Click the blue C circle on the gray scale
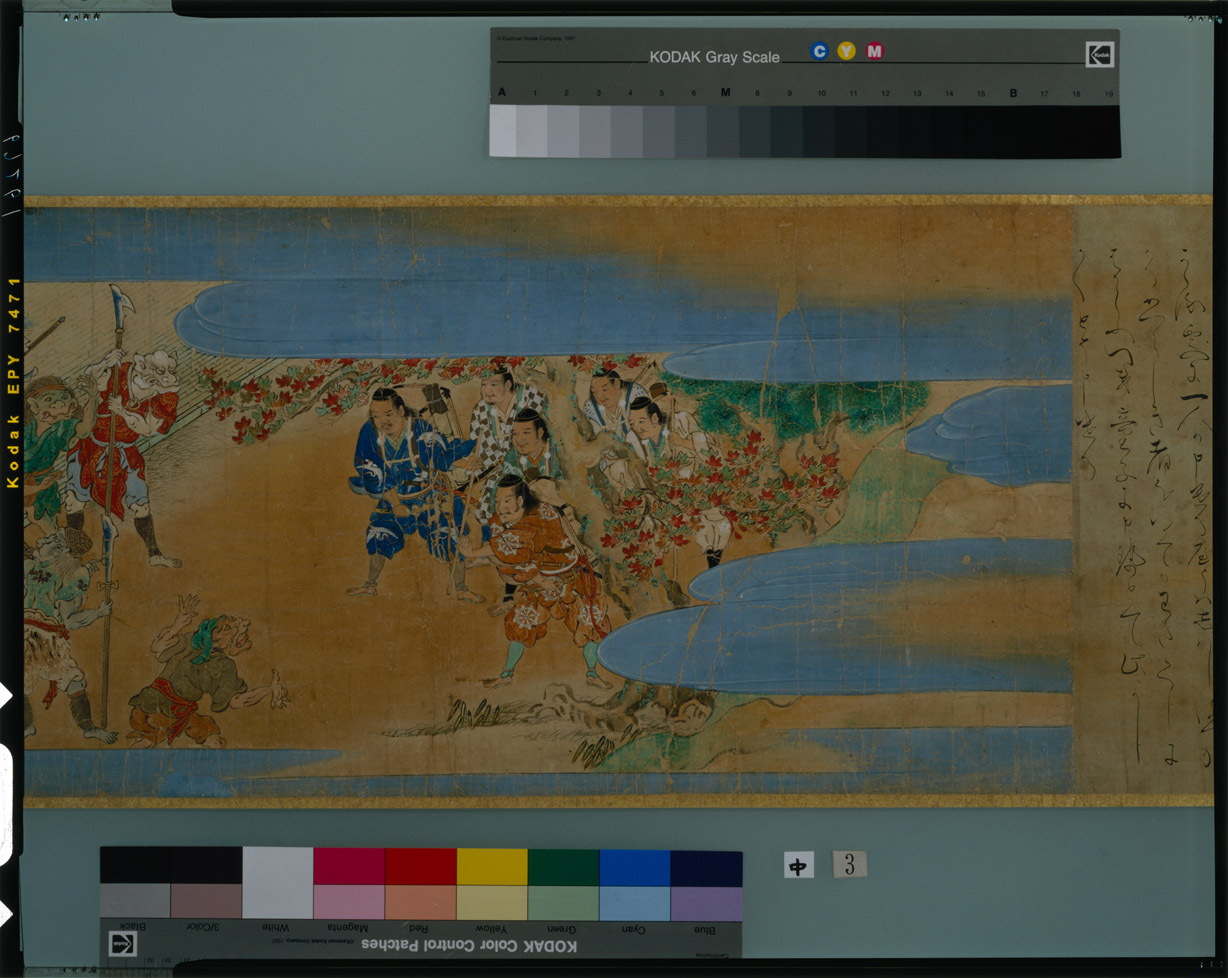The image size is (1228, 978). [x=819, y=51]
